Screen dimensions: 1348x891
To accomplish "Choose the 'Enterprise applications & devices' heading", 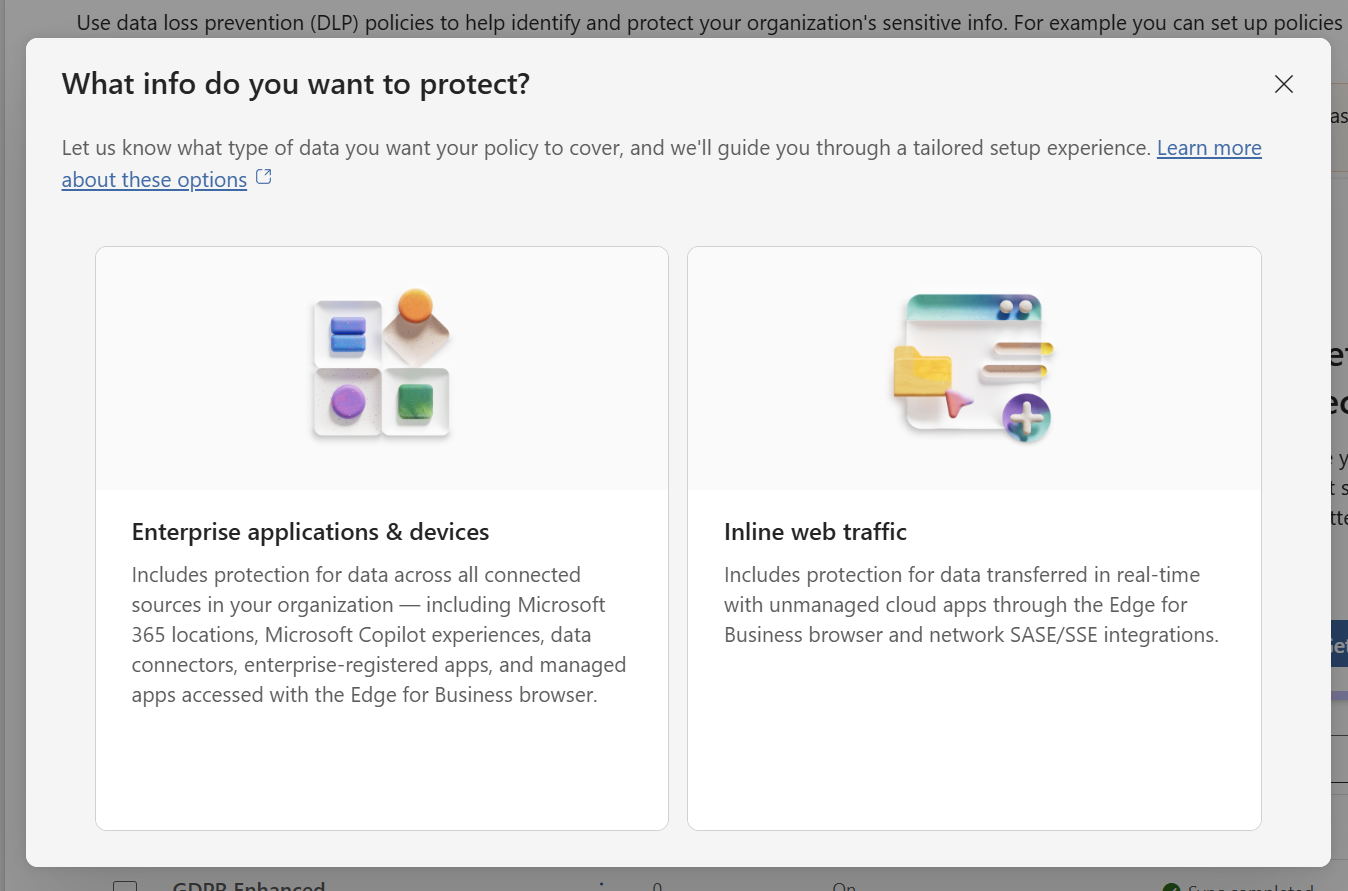I will (310, 532).
